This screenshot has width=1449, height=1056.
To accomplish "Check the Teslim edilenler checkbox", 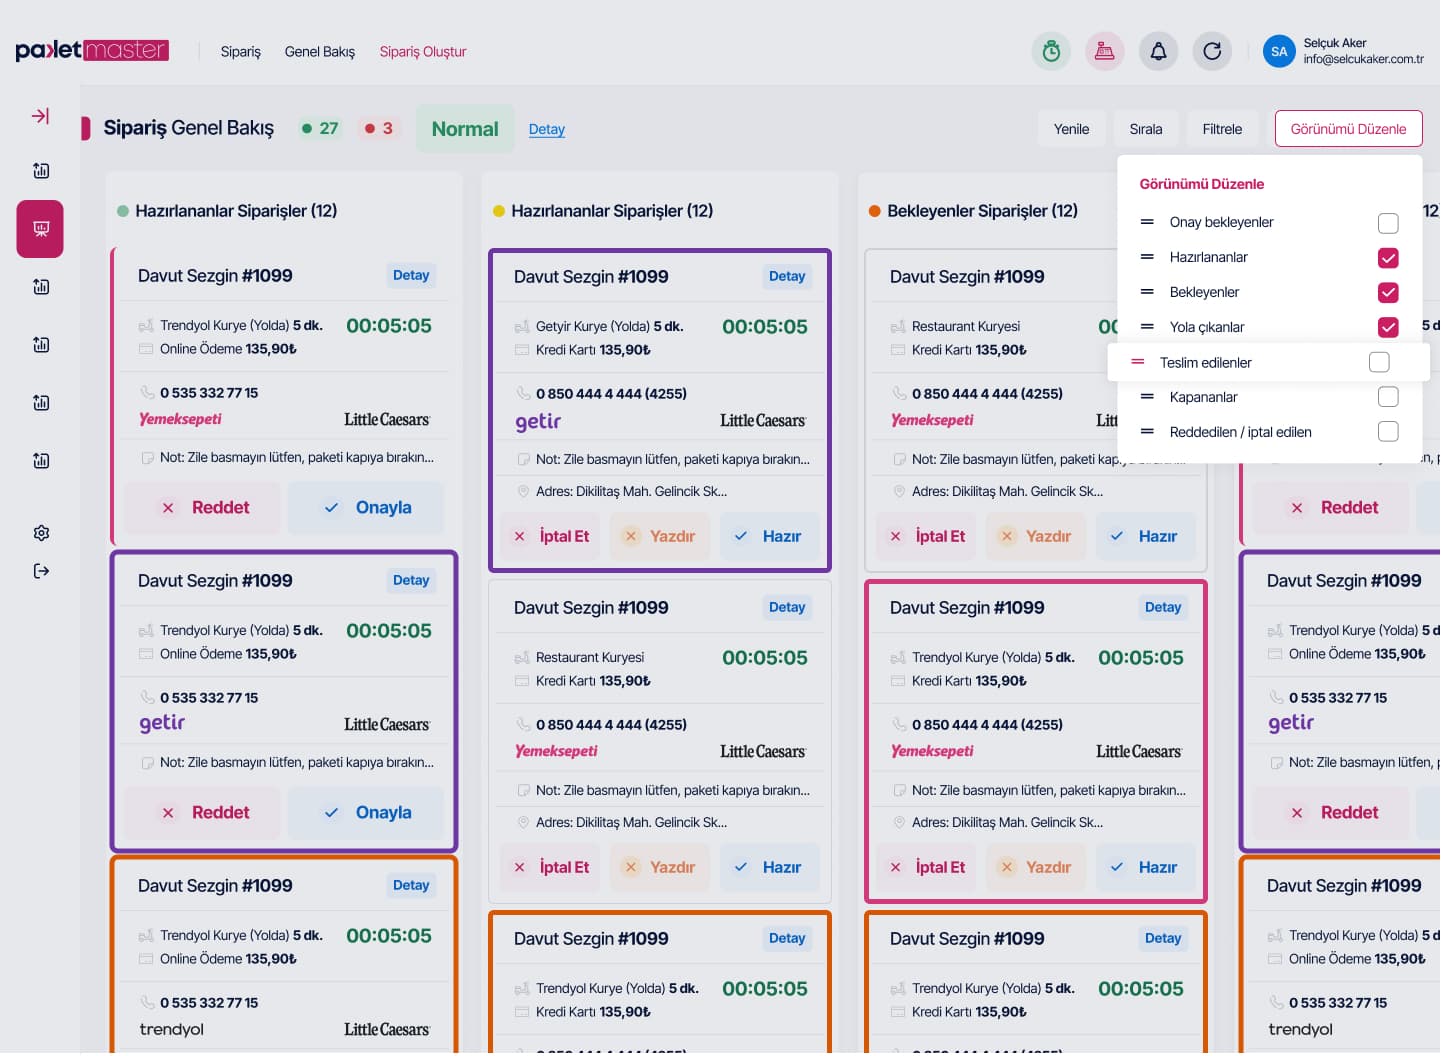I will [x=1379, y=362].
